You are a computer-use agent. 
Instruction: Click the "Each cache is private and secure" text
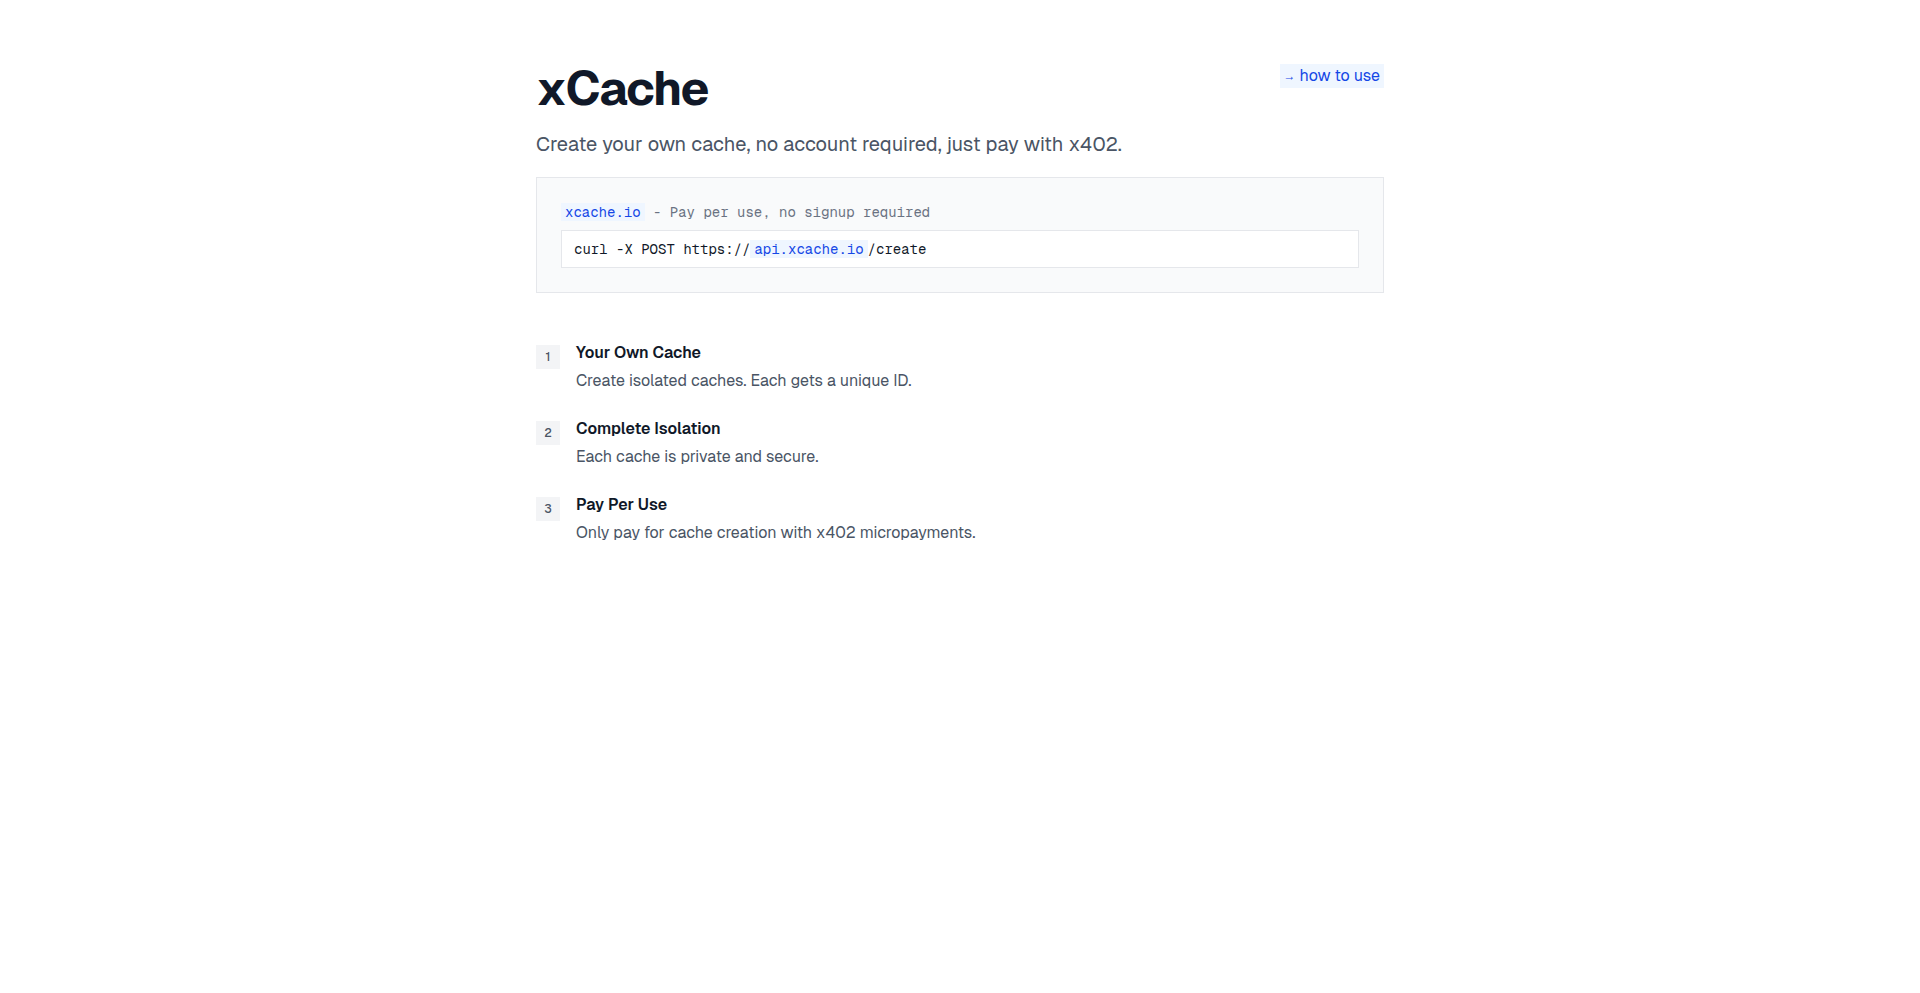click(x=696, y=456)
